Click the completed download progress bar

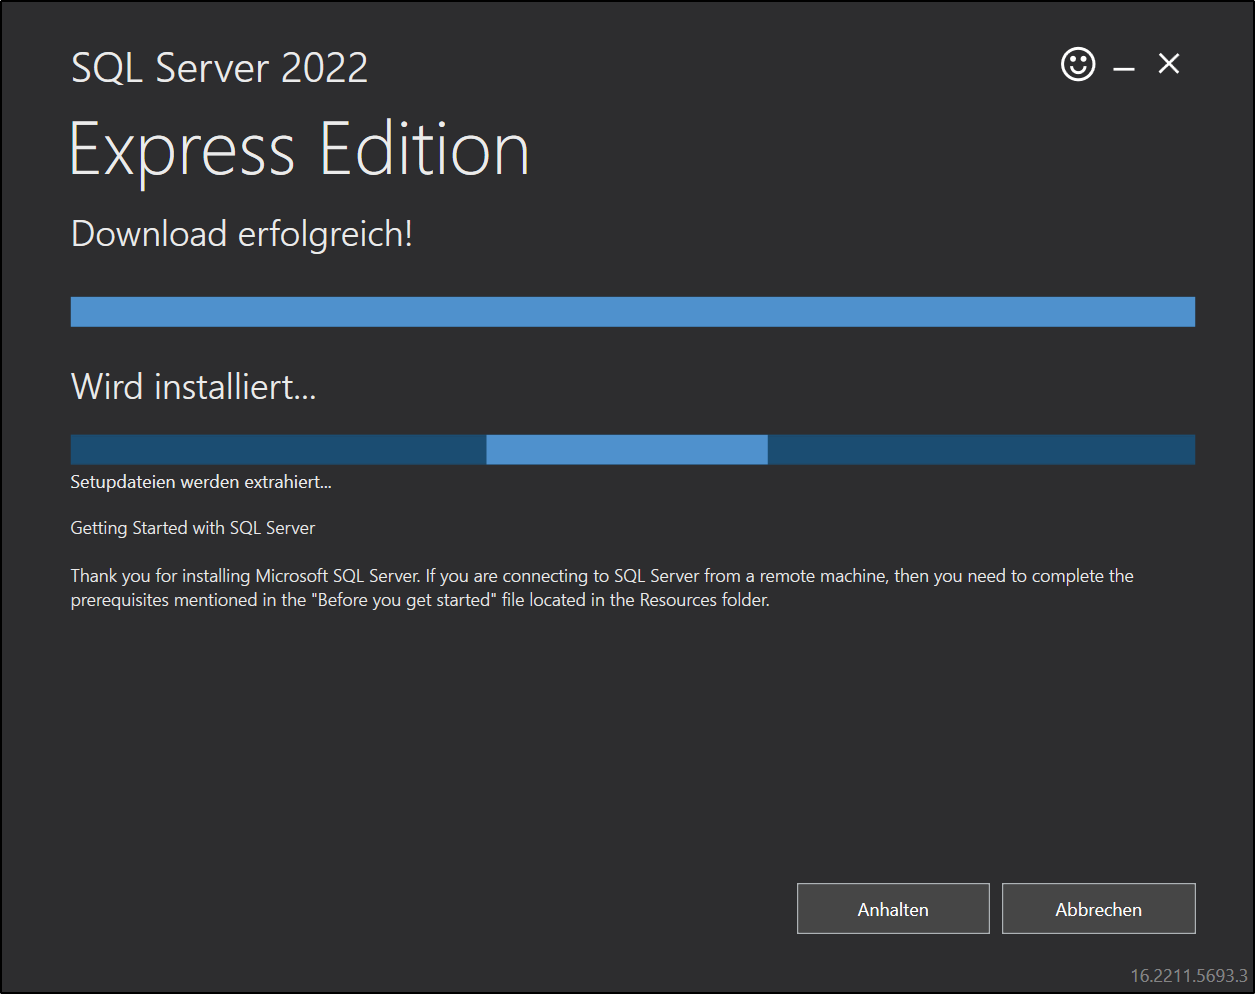[633, 311]
